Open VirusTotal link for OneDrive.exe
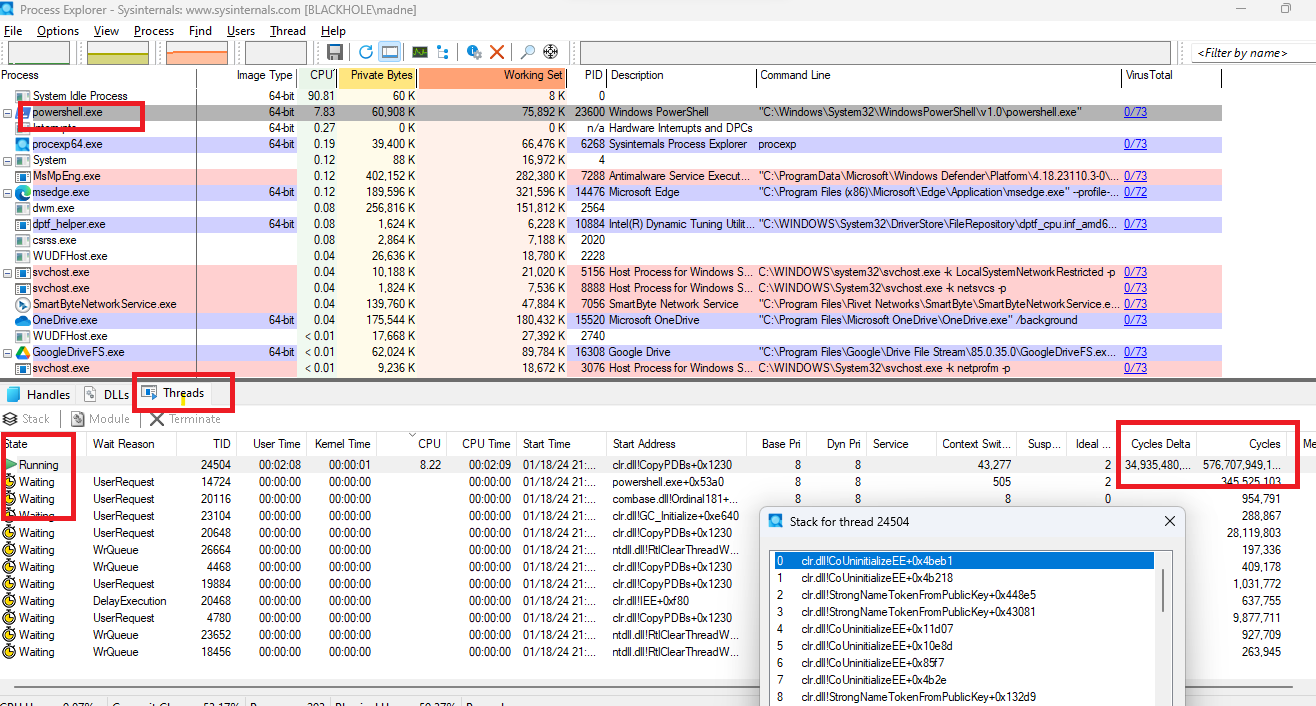The width and height of the screenshot is (1316, 706). coord(1135,320)
